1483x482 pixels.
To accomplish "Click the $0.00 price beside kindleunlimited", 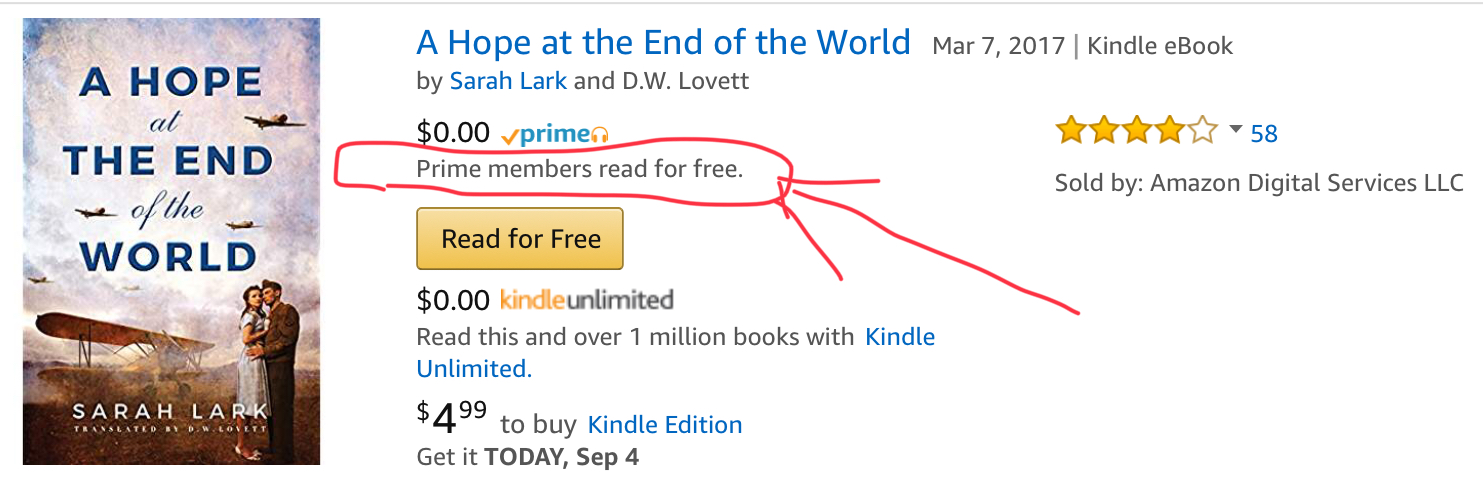I will tap(453, 299).
